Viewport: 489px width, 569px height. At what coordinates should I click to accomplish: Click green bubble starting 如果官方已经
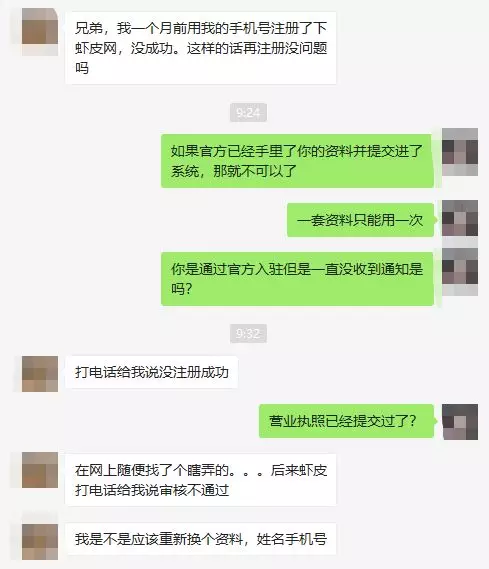pyautogui.click(x=297, y=161)
